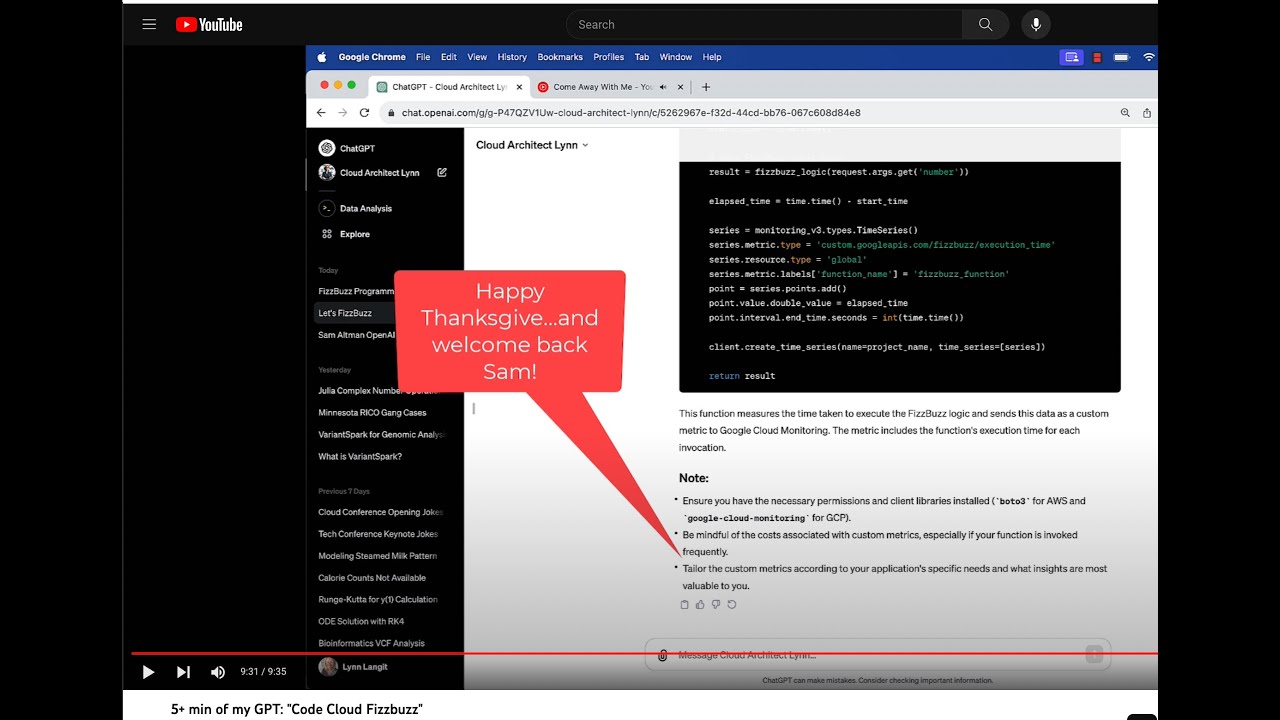Open the Sam Altman OpenAI chat
This screenshot has height=720, width=1280.
point(356,335)
